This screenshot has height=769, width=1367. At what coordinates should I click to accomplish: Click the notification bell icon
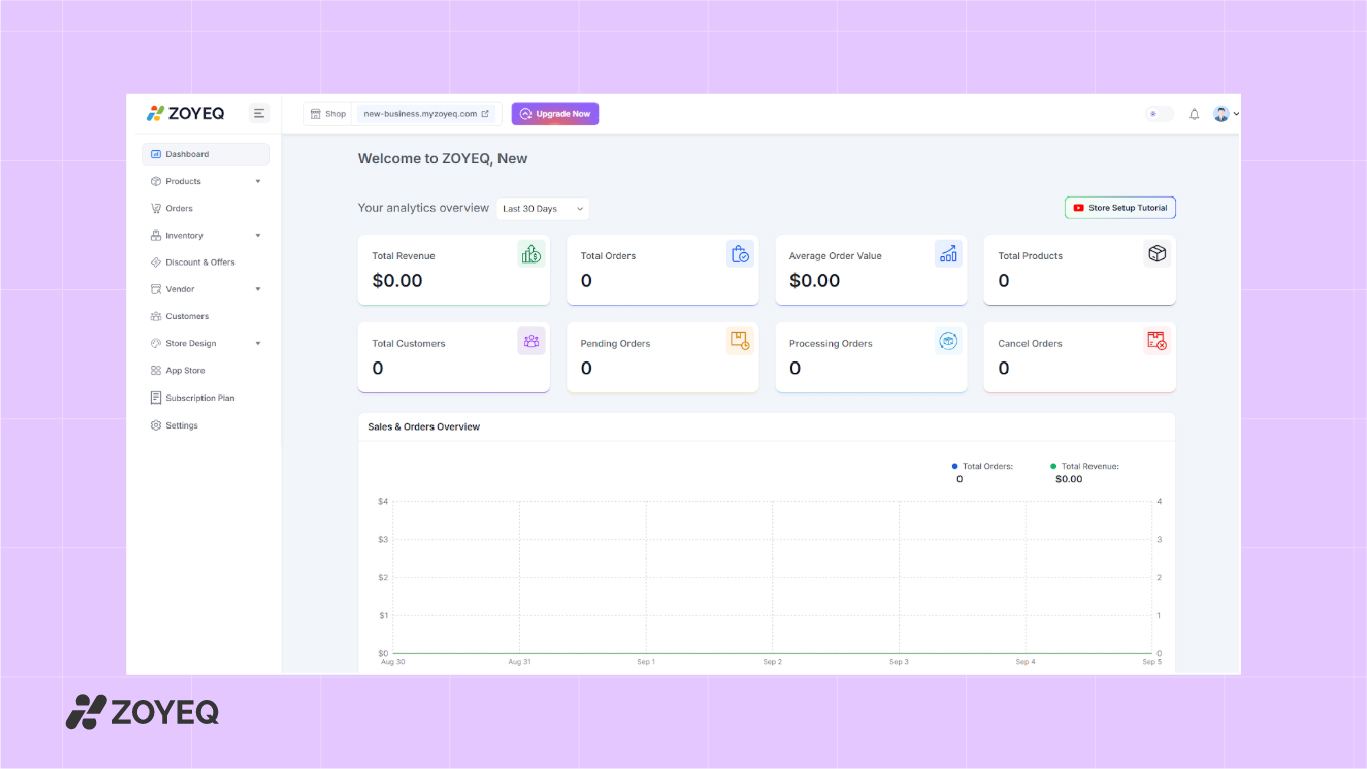tap(1194, 114)
